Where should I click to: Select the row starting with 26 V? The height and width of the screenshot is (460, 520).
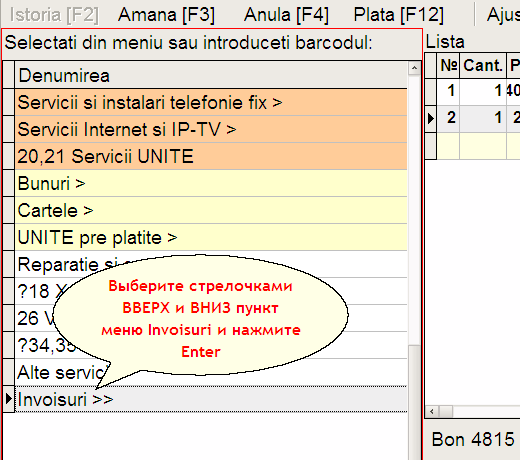[211, 318]
